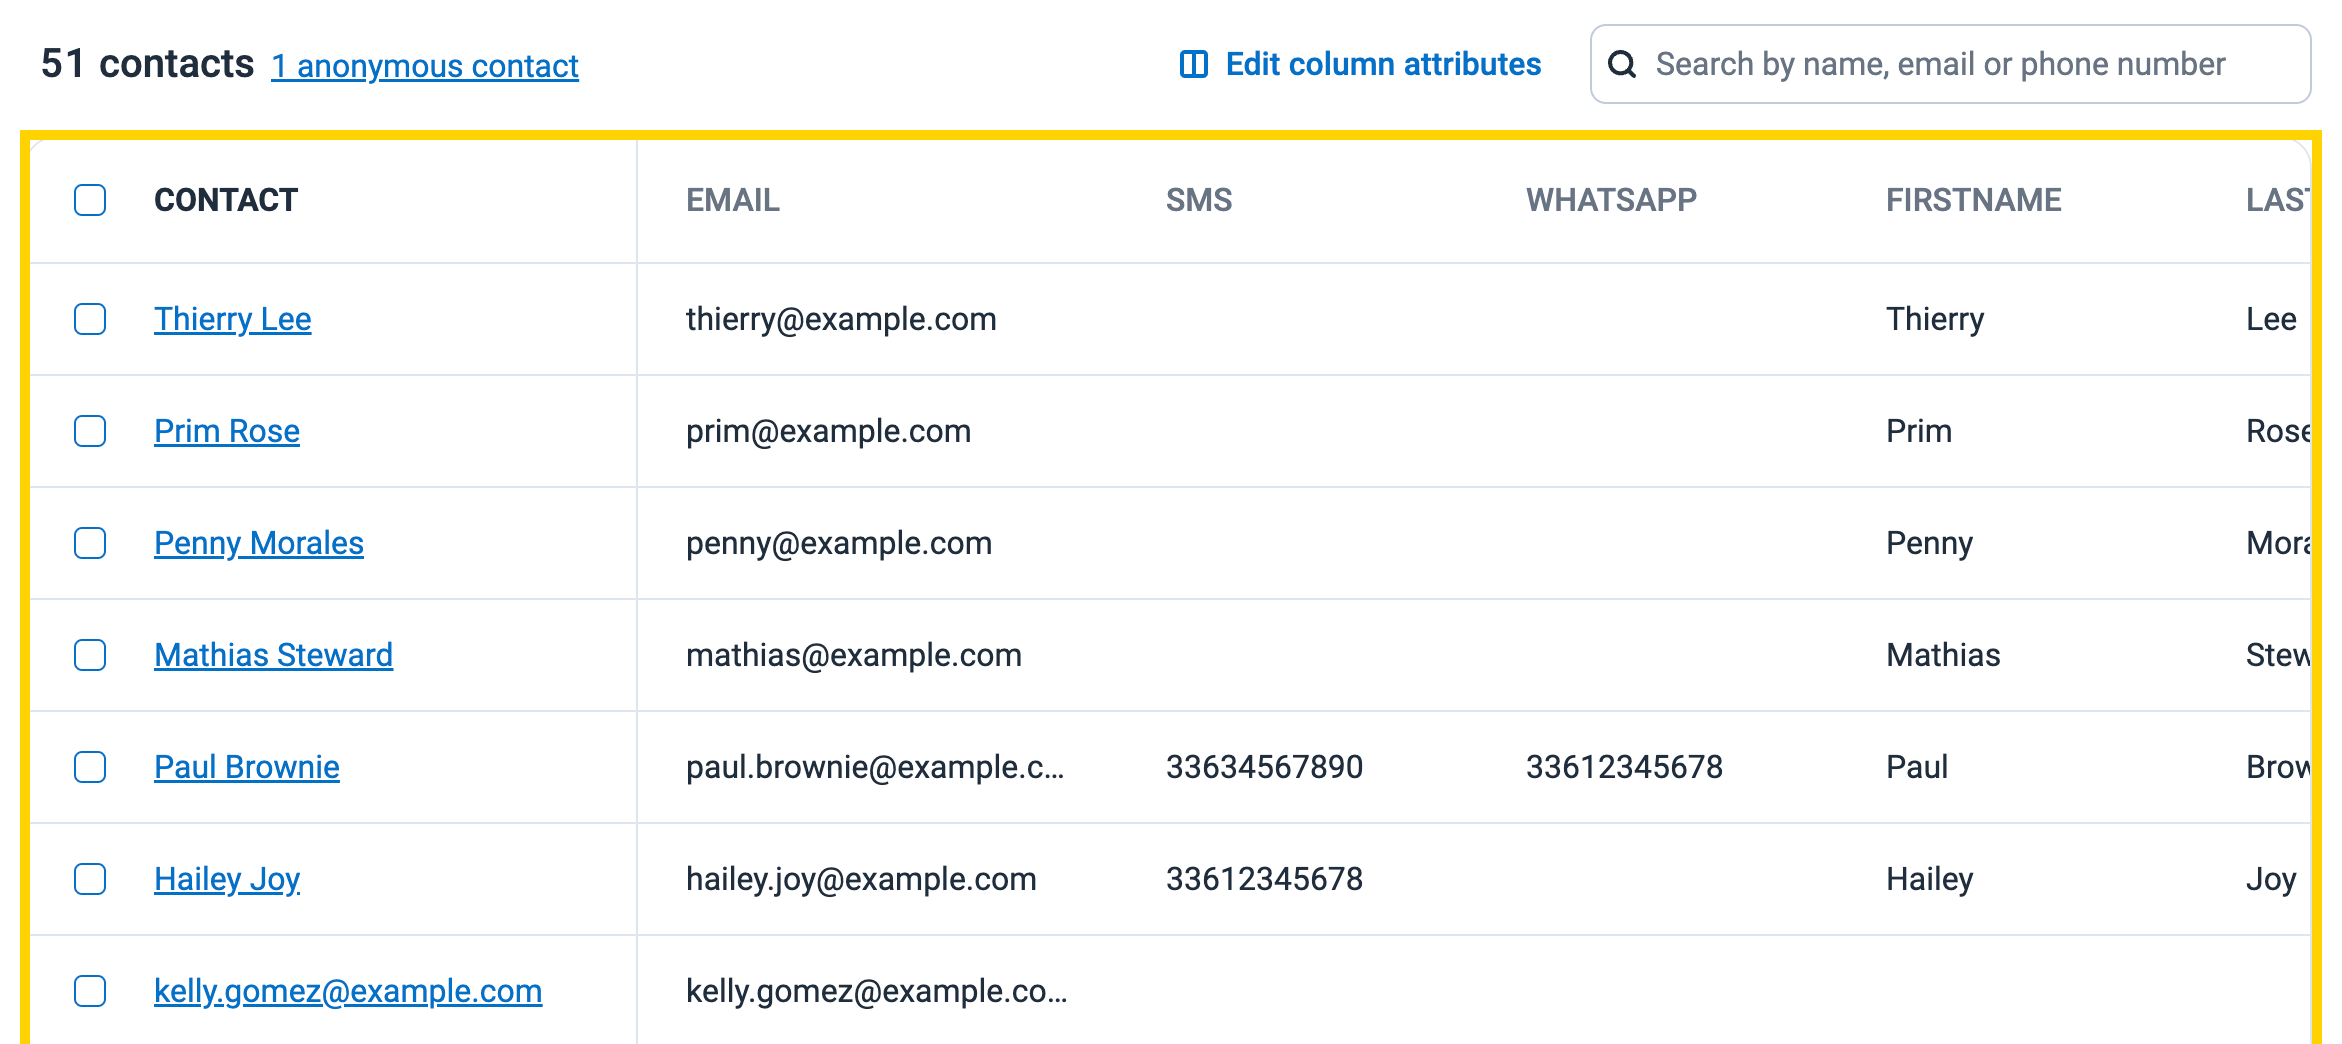Check the checkbox next to Thierry Lee

tap(90, 321)
